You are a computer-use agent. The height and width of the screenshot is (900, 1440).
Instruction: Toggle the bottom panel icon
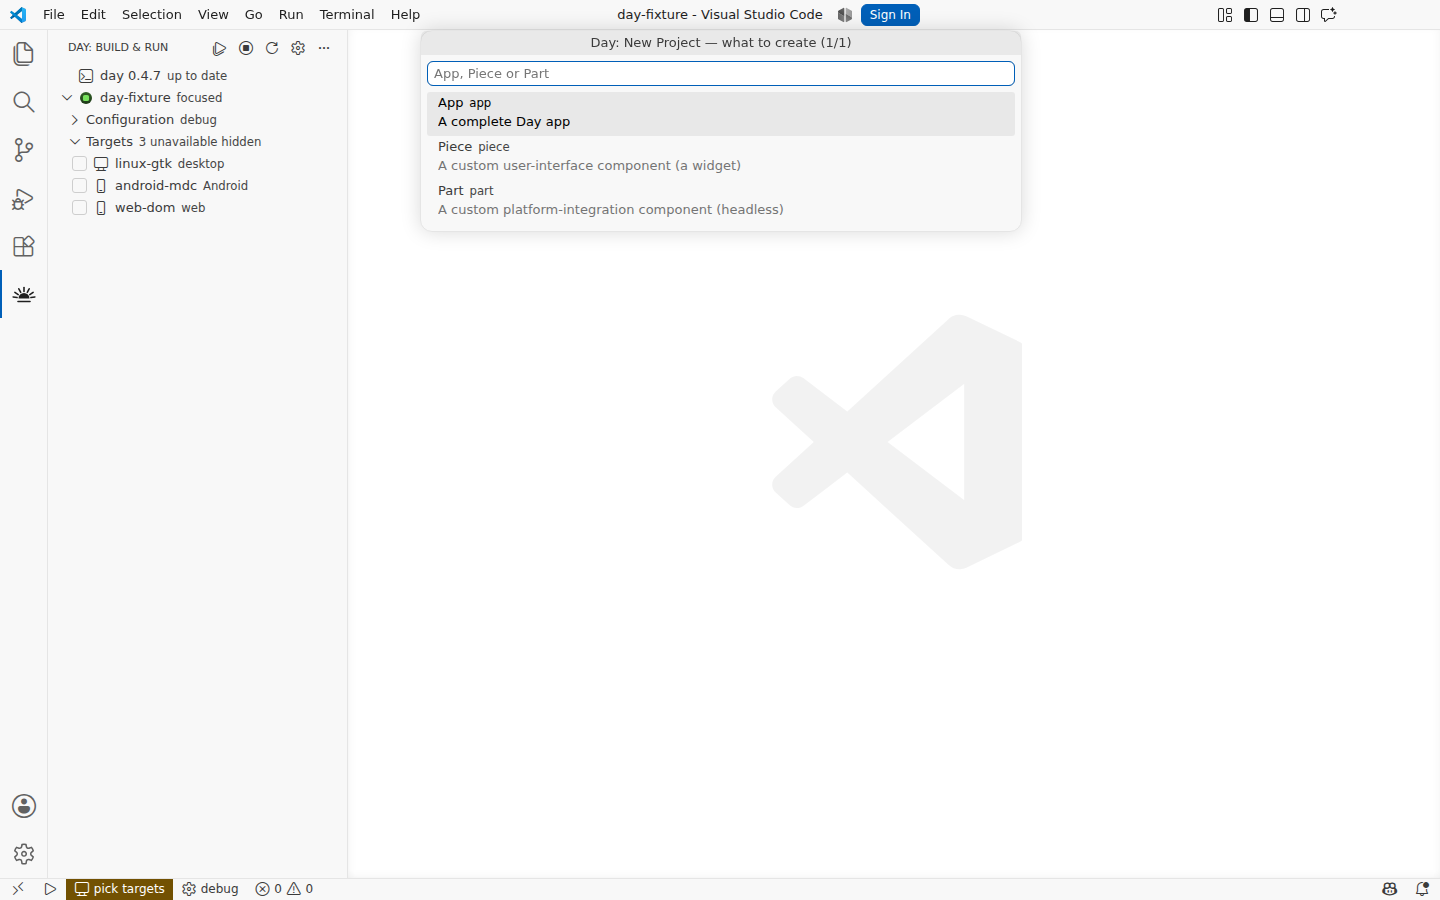coord(1277,15)
